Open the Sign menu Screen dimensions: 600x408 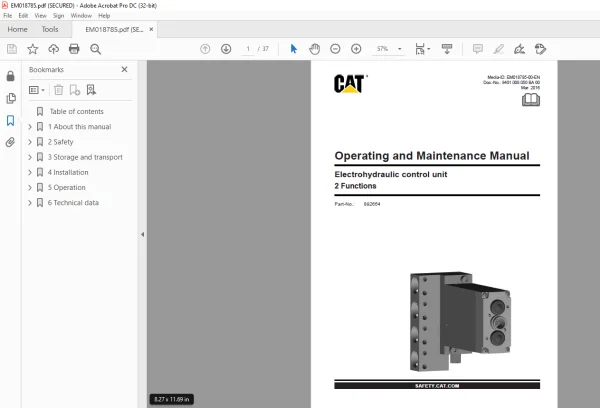(59, 16)
